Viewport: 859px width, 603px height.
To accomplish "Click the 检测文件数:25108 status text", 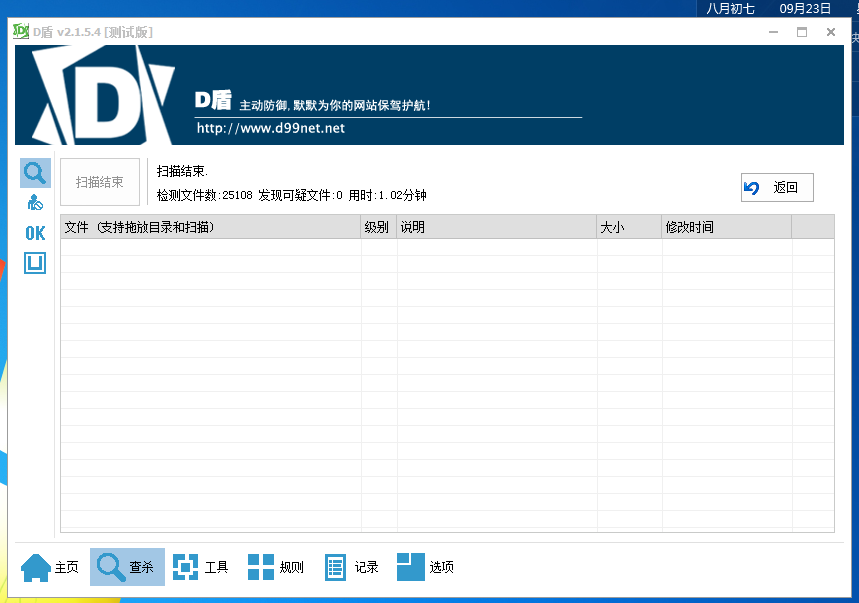I will click(205, 195).
